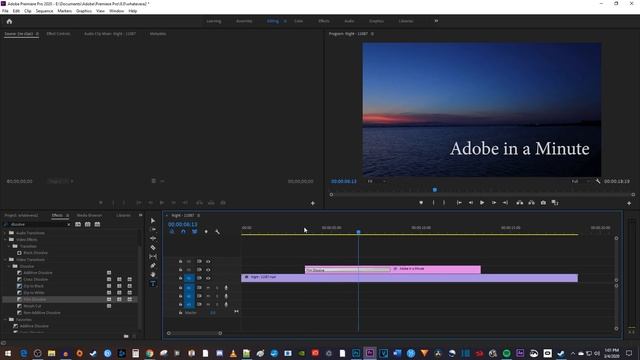This screenshot has height=360, width=640.
Task: Click the Export Frame camera icon
Action: pos(543,203)
